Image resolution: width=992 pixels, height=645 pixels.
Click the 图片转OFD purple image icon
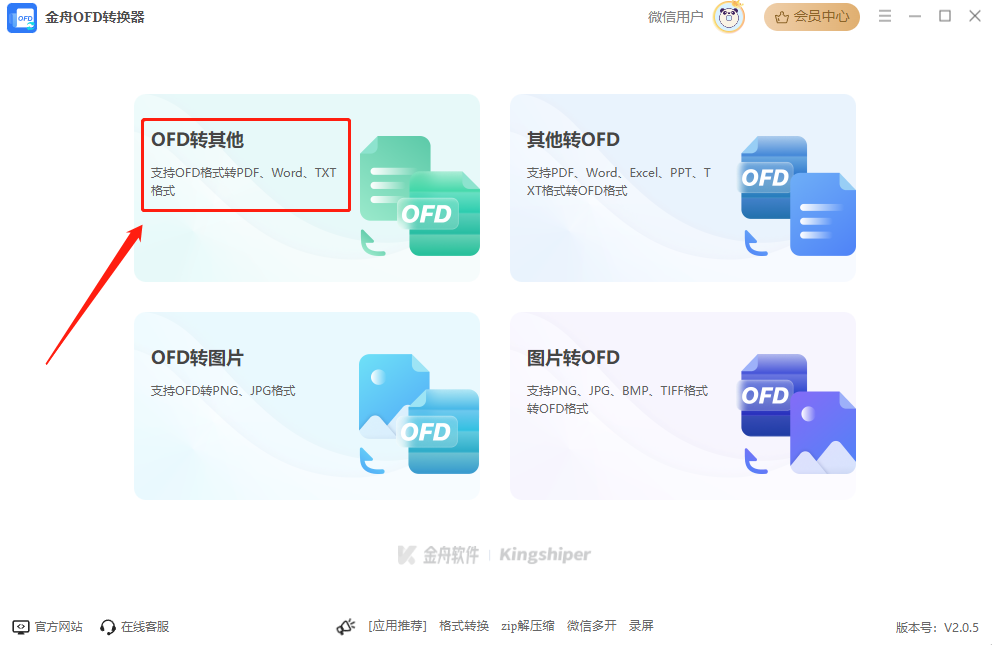(x=796, y=413)
